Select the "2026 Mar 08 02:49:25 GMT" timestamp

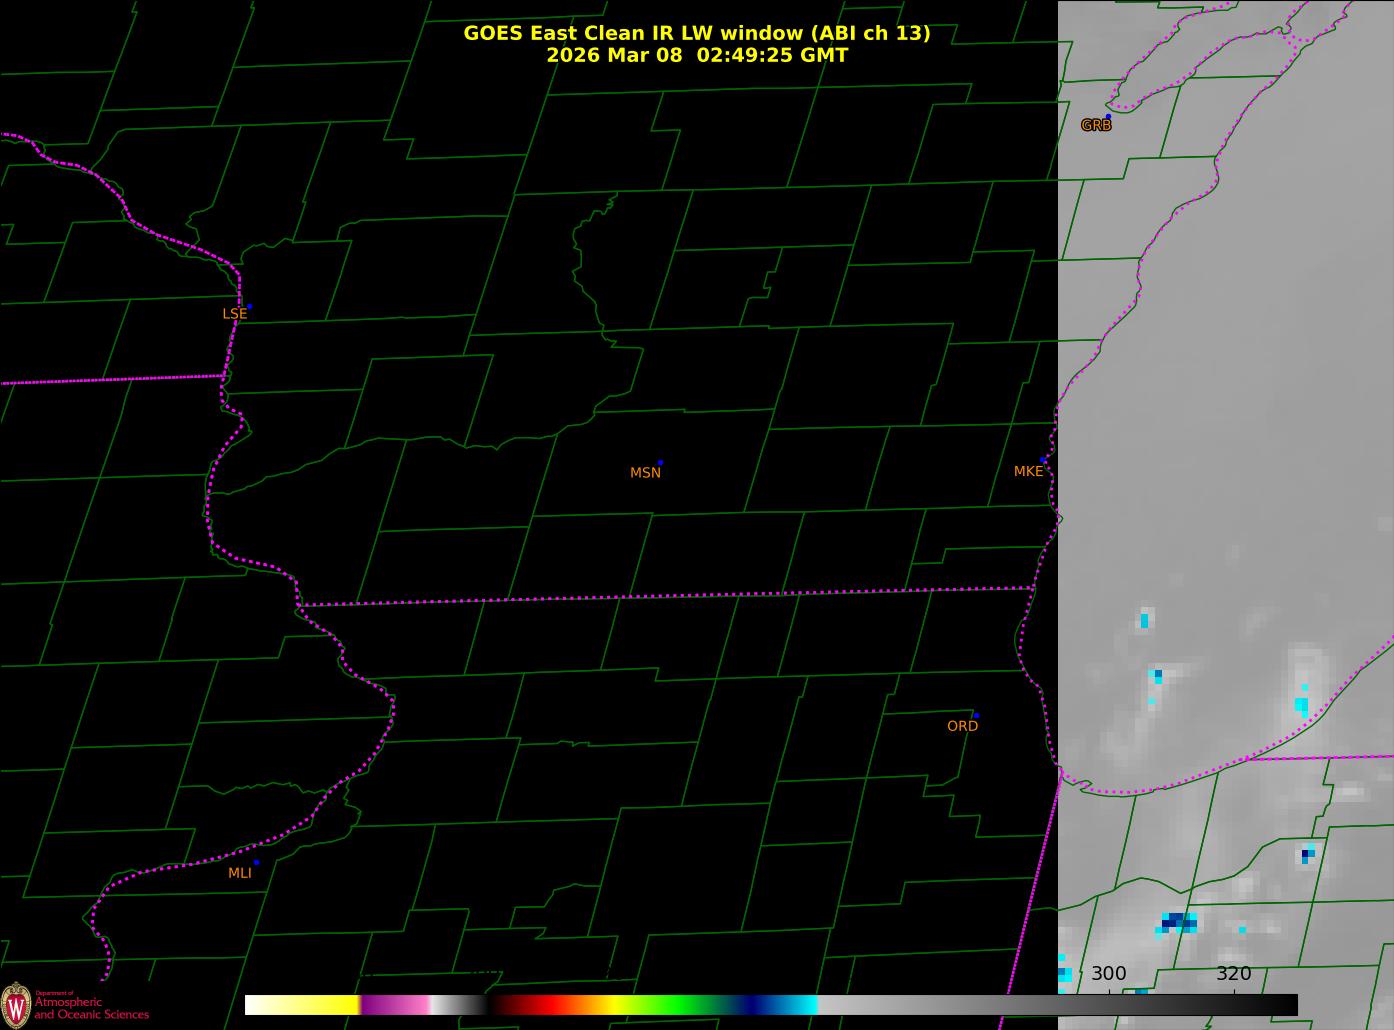697,55
